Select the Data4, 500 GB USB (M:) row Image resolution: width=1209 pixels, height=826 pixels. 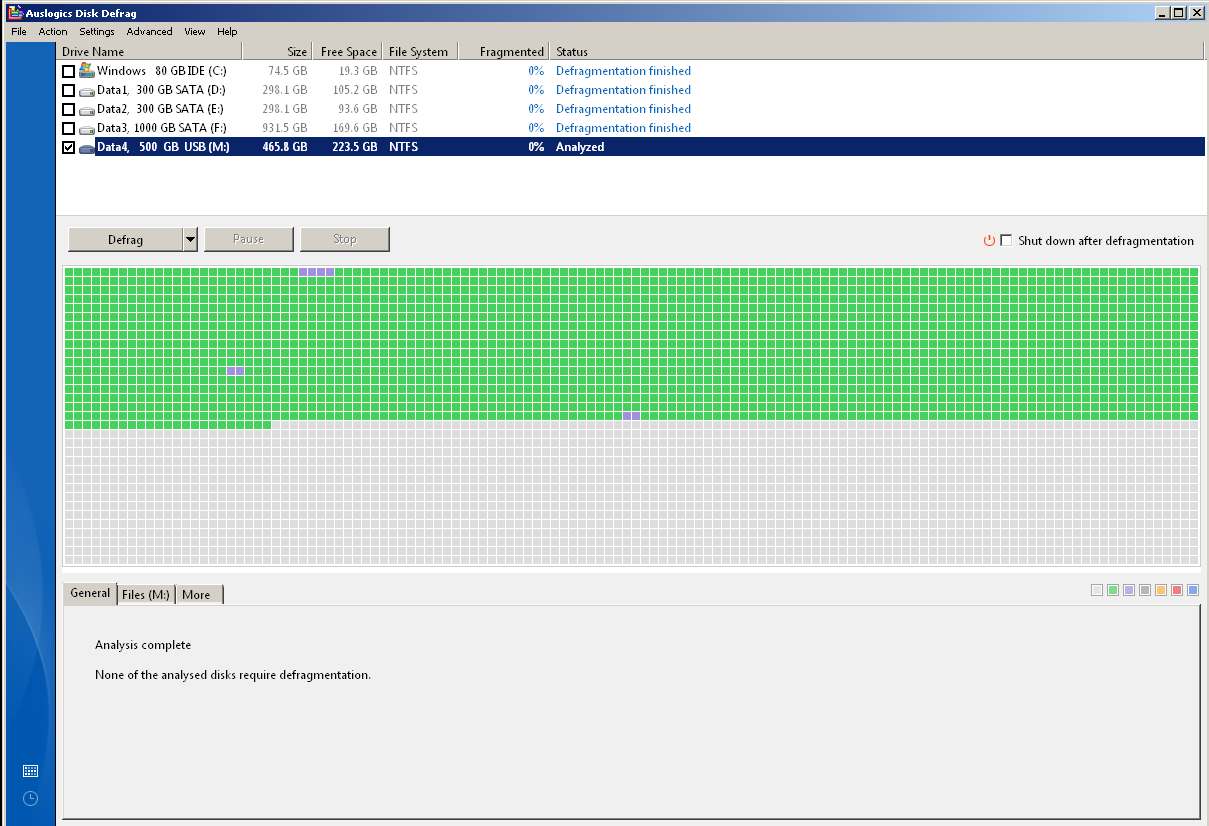click(631, 147)
